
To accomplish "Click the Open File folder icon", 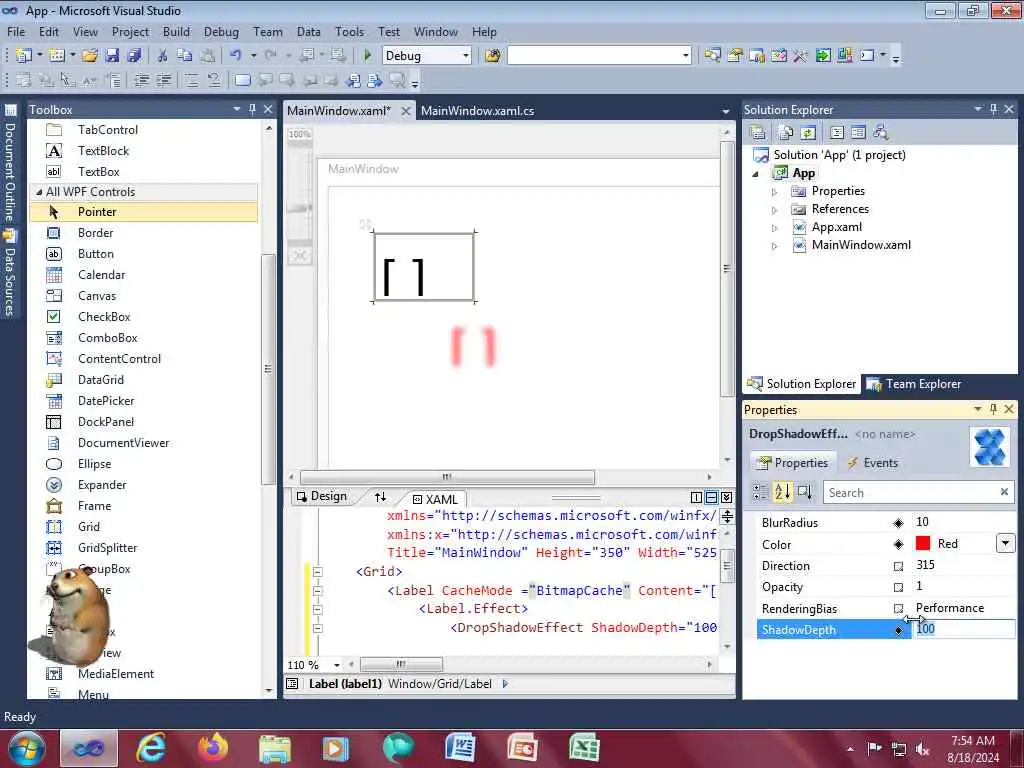I will coord(90,56).
